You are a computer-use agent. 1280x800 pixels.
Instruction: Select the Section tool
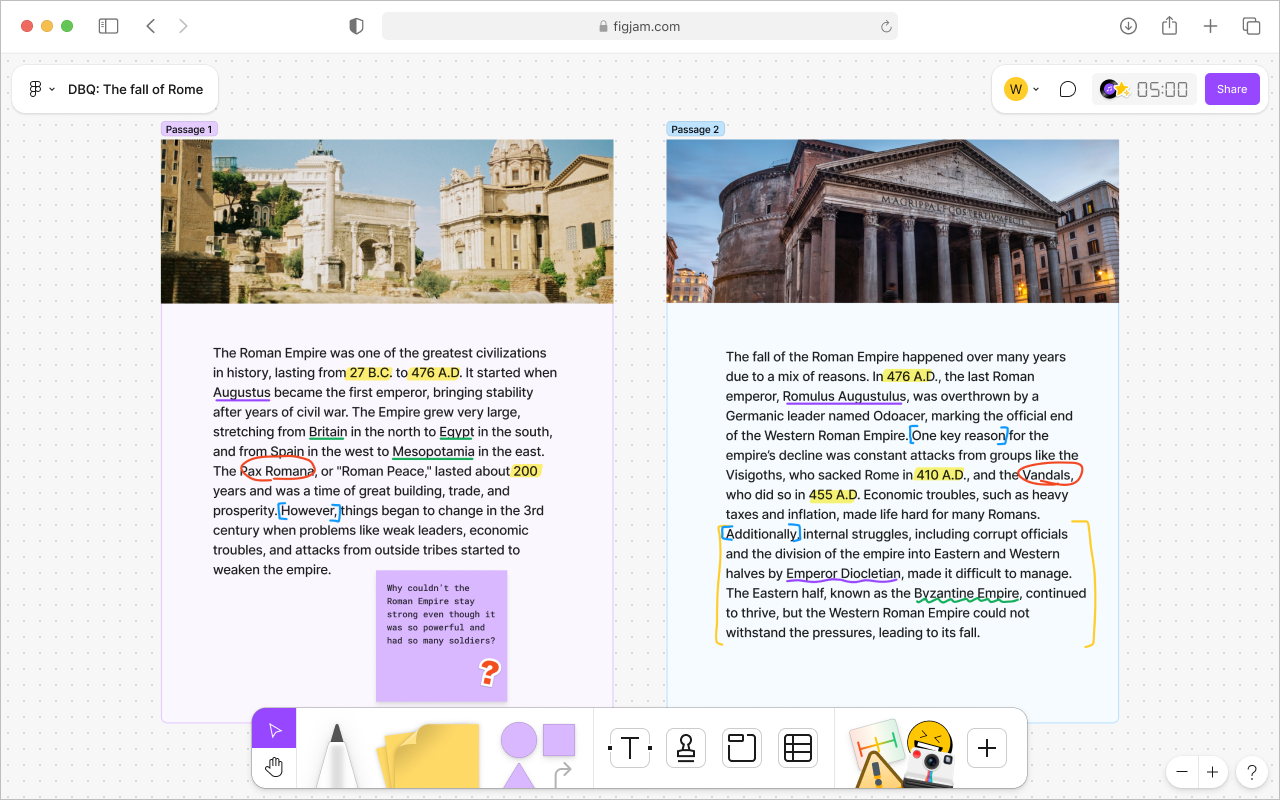coord(741,748)
